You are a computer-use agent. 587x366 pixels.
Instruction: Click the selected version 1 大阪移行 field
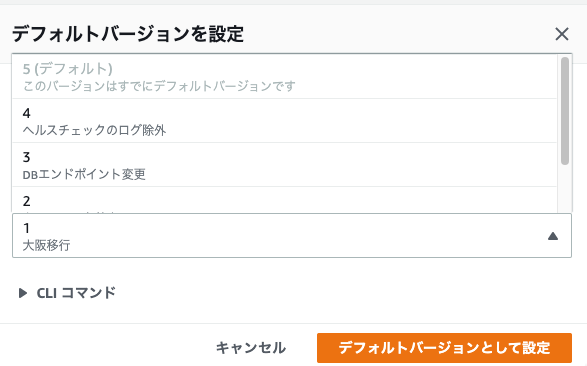pos(292,236)
